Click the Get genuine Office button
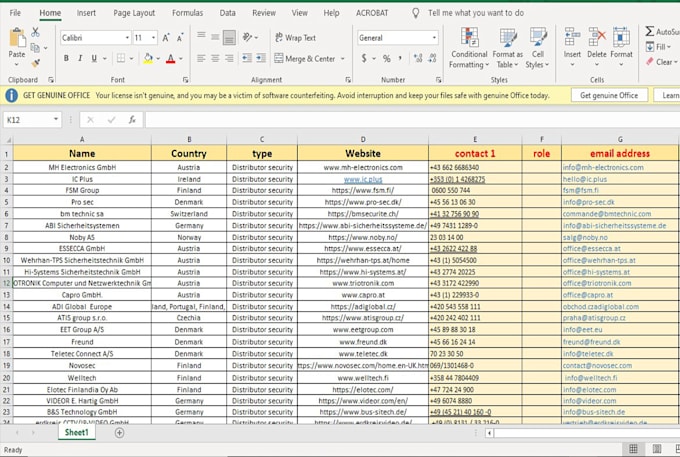This screenshot has height=457, width=680. click(609, 95)
